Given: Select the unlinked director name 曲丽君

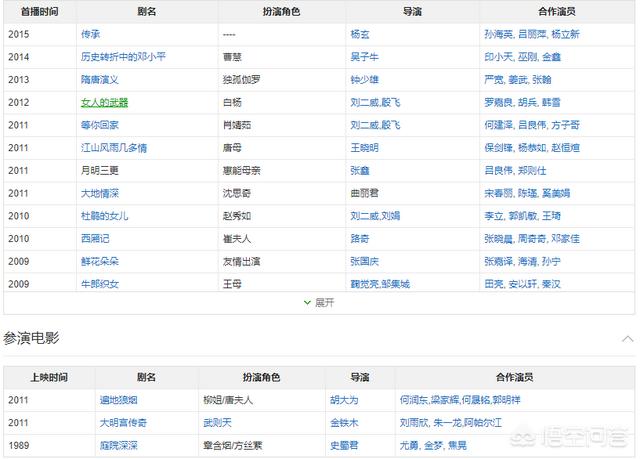Looking at the screenshot, I should (x=364, y=193).
